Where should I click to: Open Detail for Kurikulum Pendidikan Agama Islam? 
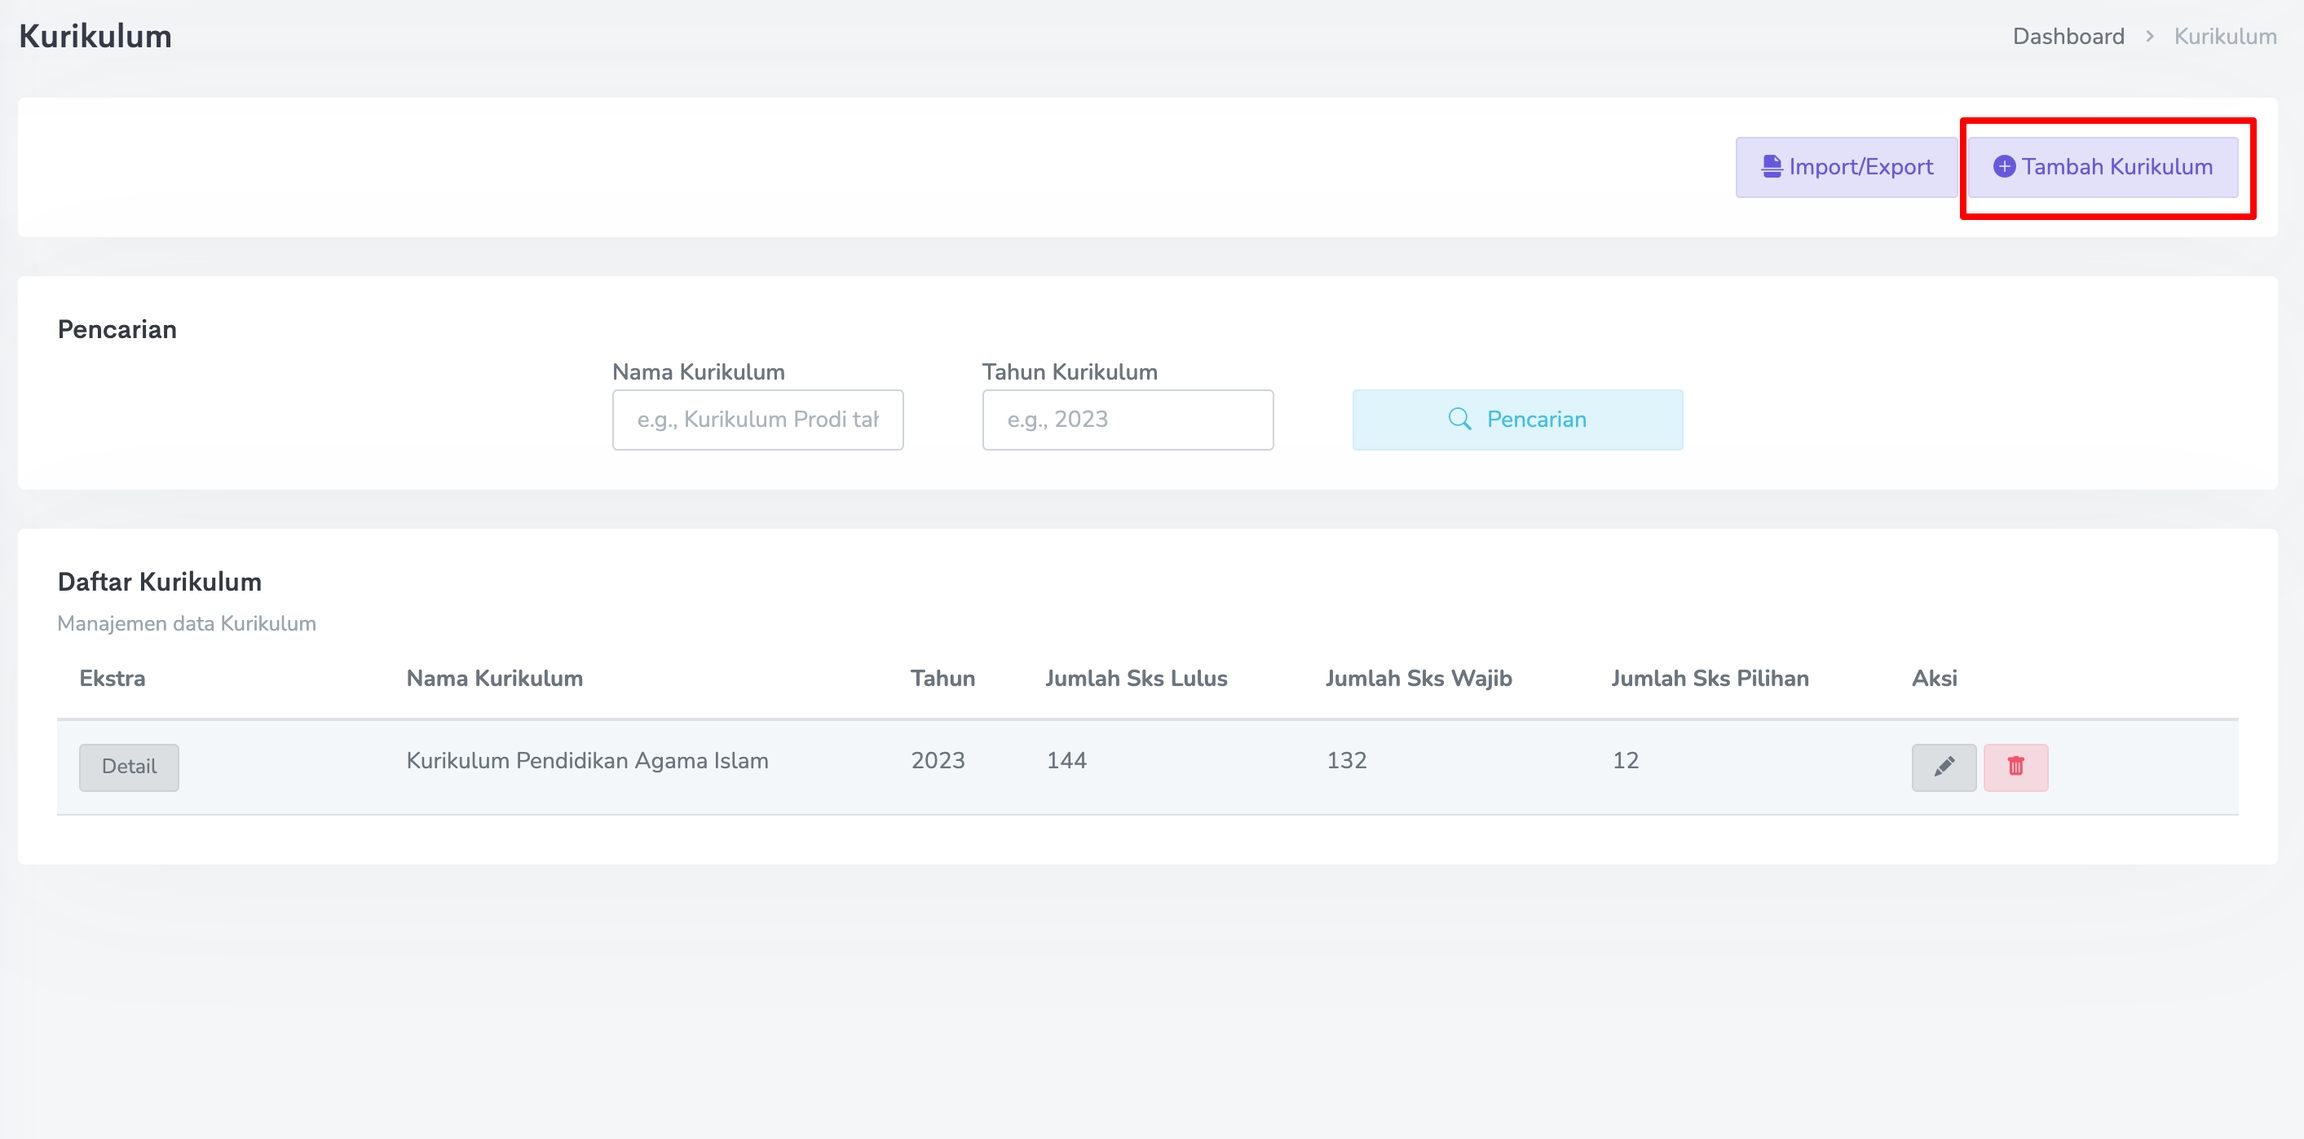(129, 767)
